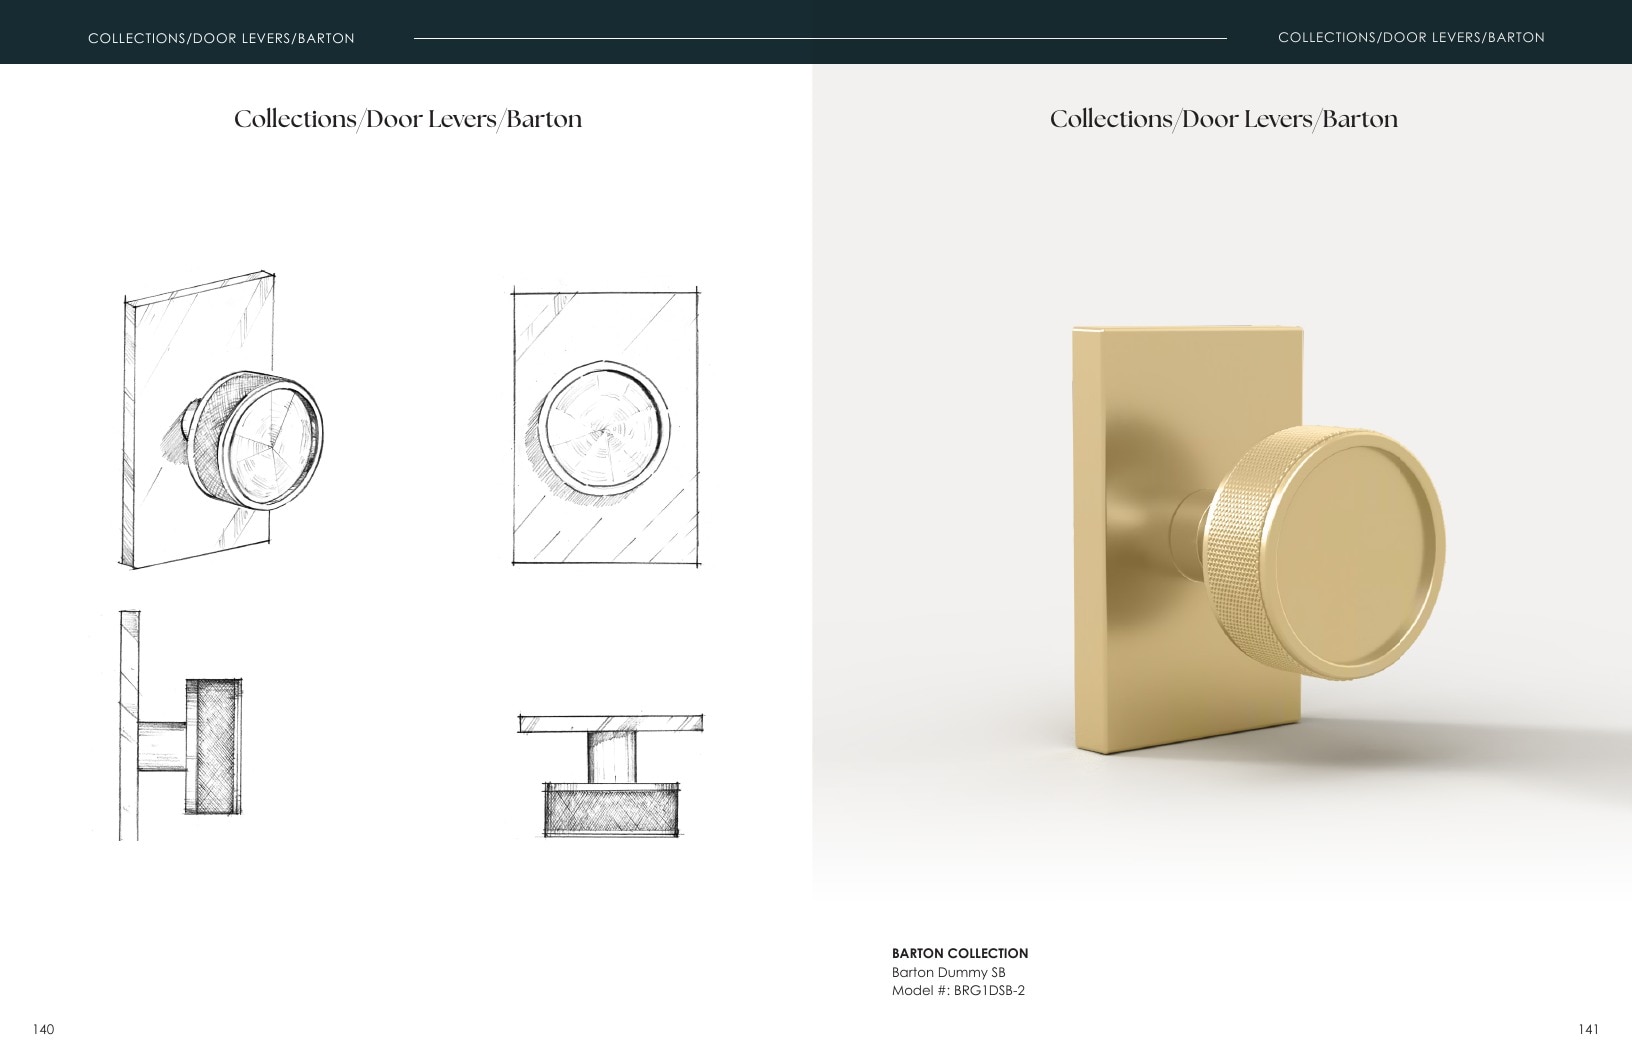Click the right page title Collections/Door Levers/Barton
This screenshot has height=1056, width=1632.
1224,119
